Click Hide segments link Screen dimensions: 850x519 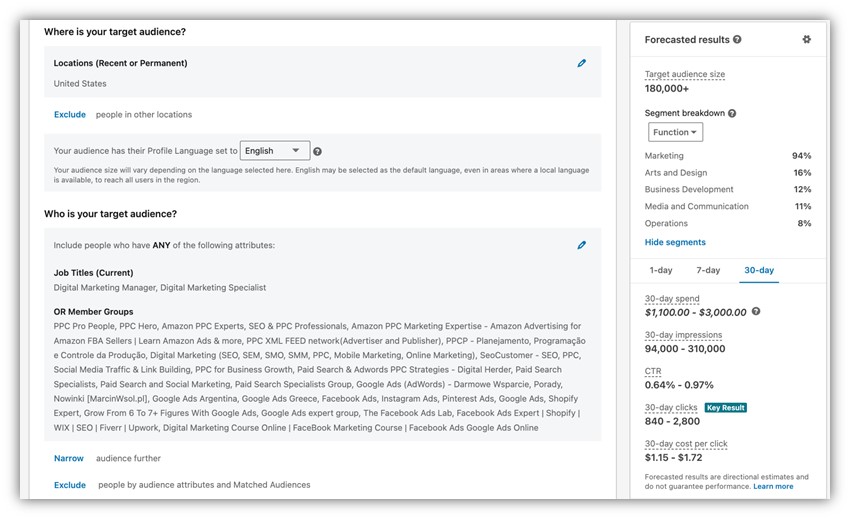(x=675, y=242)
